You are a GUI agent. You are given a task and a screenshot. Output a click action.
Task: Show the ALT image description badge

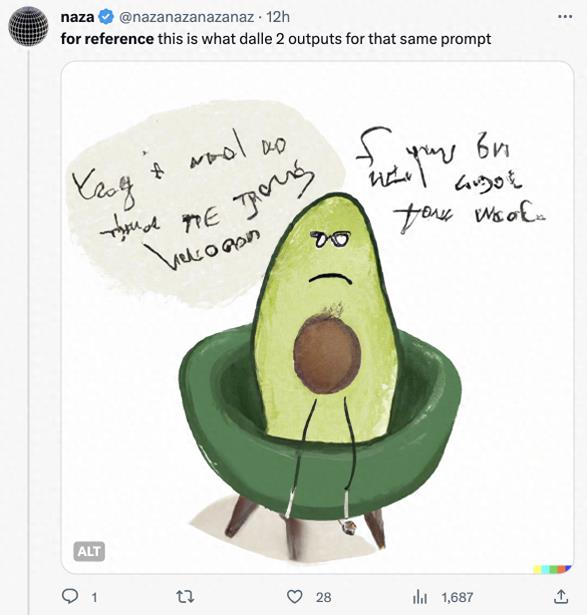[89, 551]
